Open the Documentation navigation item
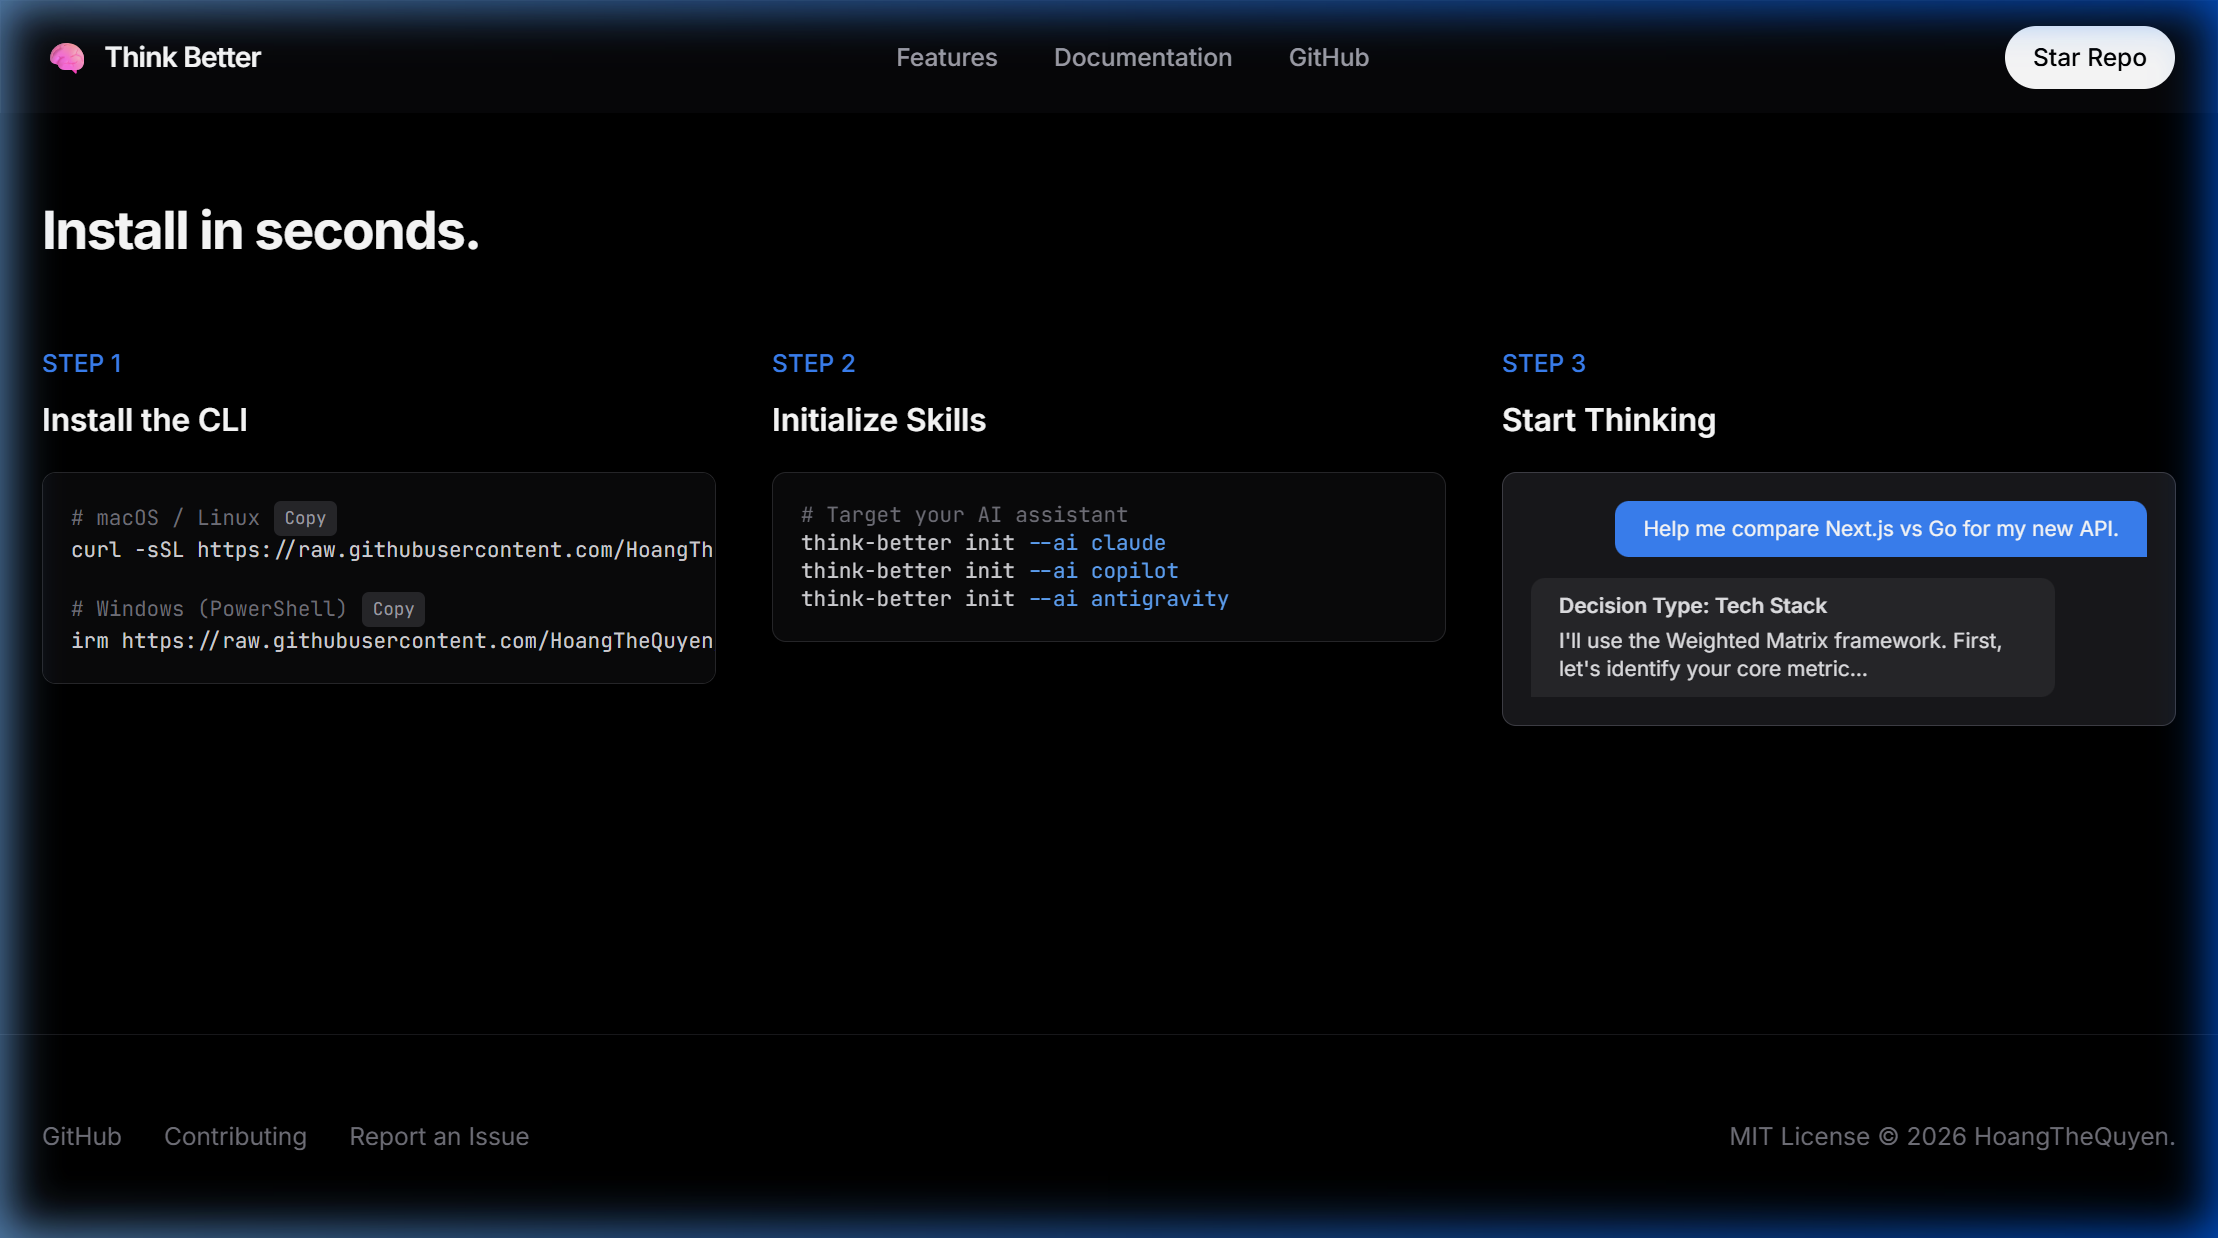2218x1238 pixels. pyautogui.click(x=1142, y=58)
